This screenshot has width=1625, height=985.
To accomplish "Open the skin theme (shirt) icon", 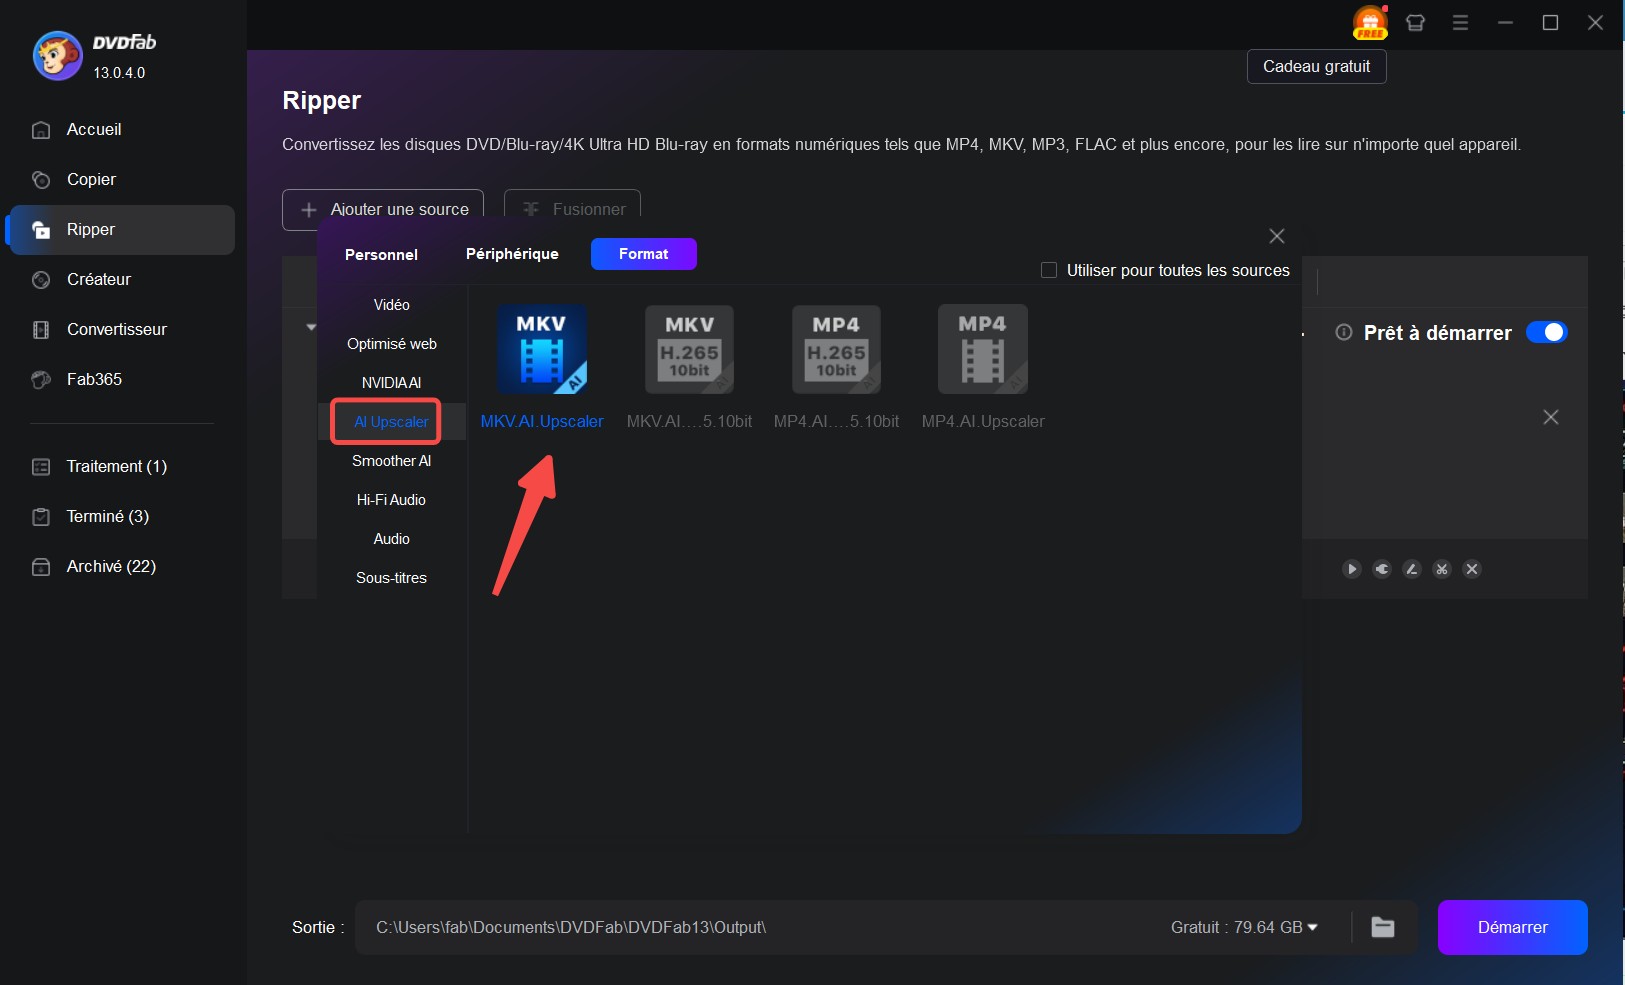I will tap(1415, 23).
